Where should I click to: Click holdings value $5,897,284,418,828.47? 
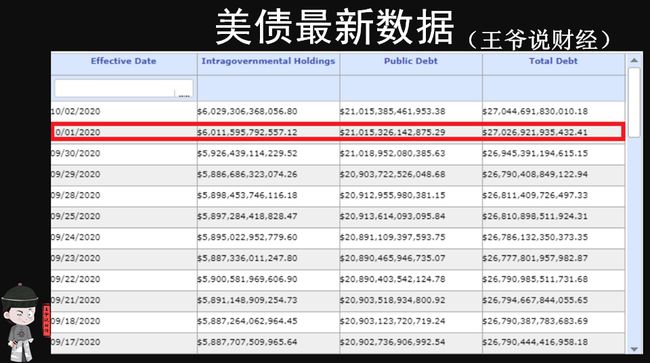click(247, 216)
